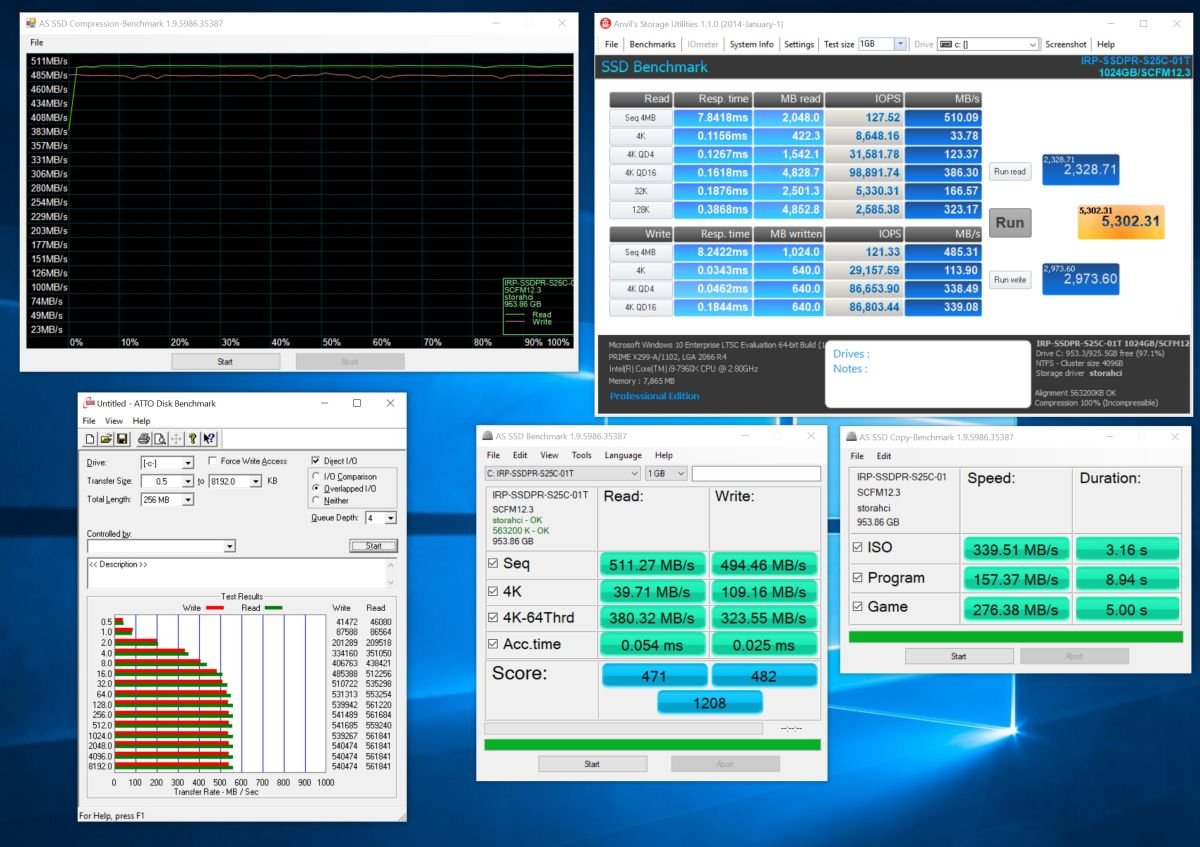The height and width of the screenshot is (847, 1200).
Task: Open the AS SSD drive selector C: IRP-SSDPR-S25C-01T
Action: point(562,473)
